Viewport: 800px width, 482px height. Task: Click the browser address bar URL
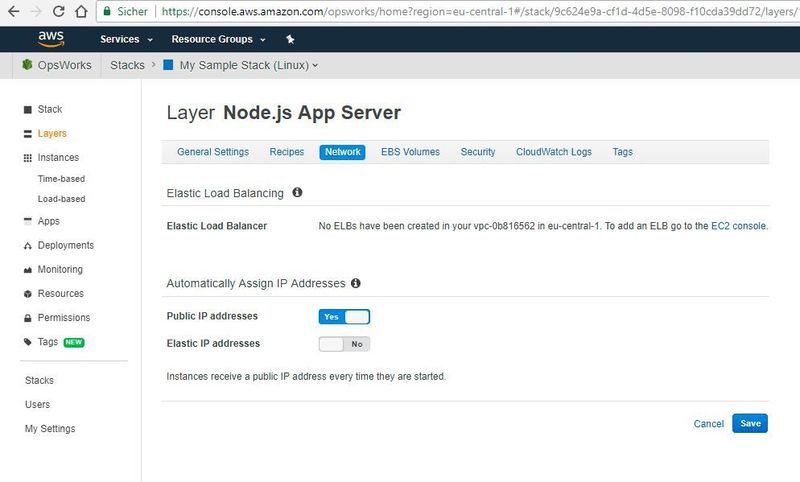pyautogui.click(x=480, y=11)
